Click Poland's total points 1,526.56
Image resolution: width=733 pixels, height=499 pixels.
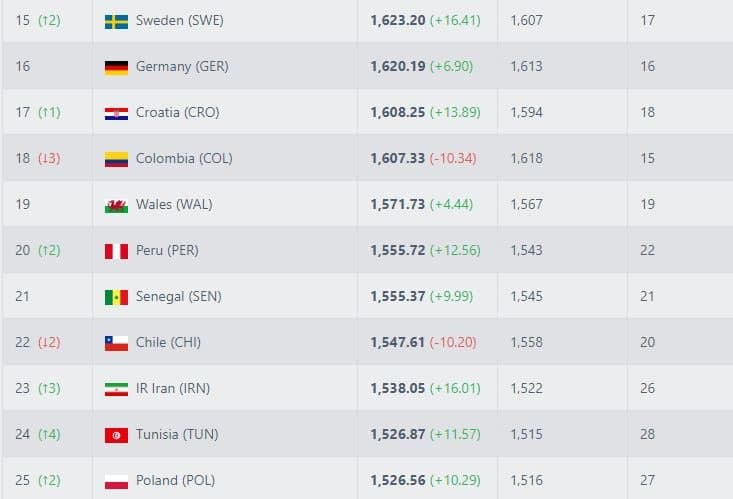point(396,481)
